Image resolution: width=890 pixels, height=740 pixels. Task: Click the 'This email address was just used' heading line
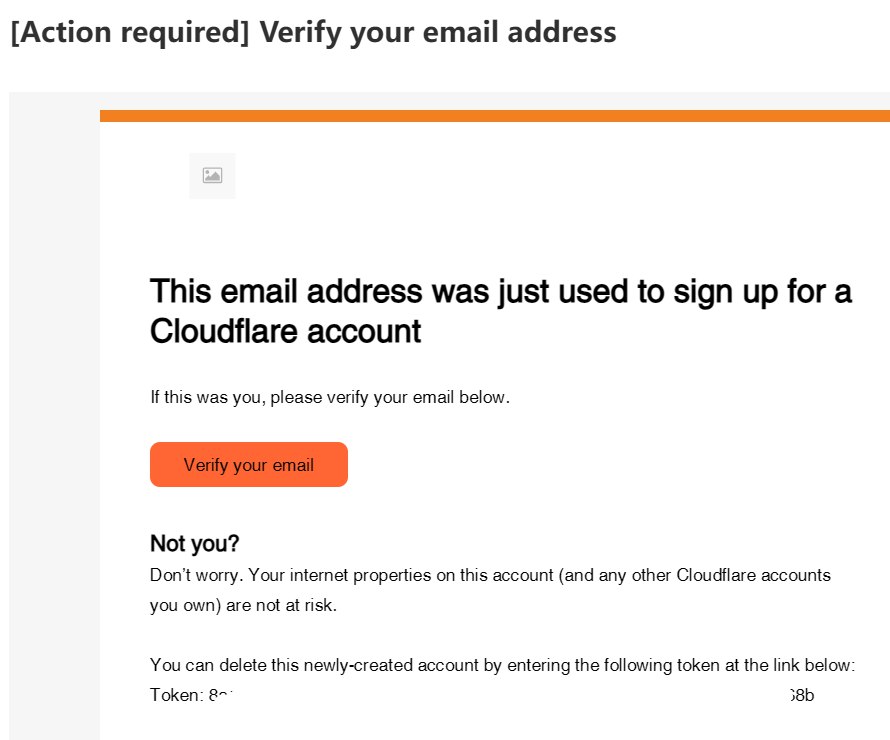click(501, 292)
